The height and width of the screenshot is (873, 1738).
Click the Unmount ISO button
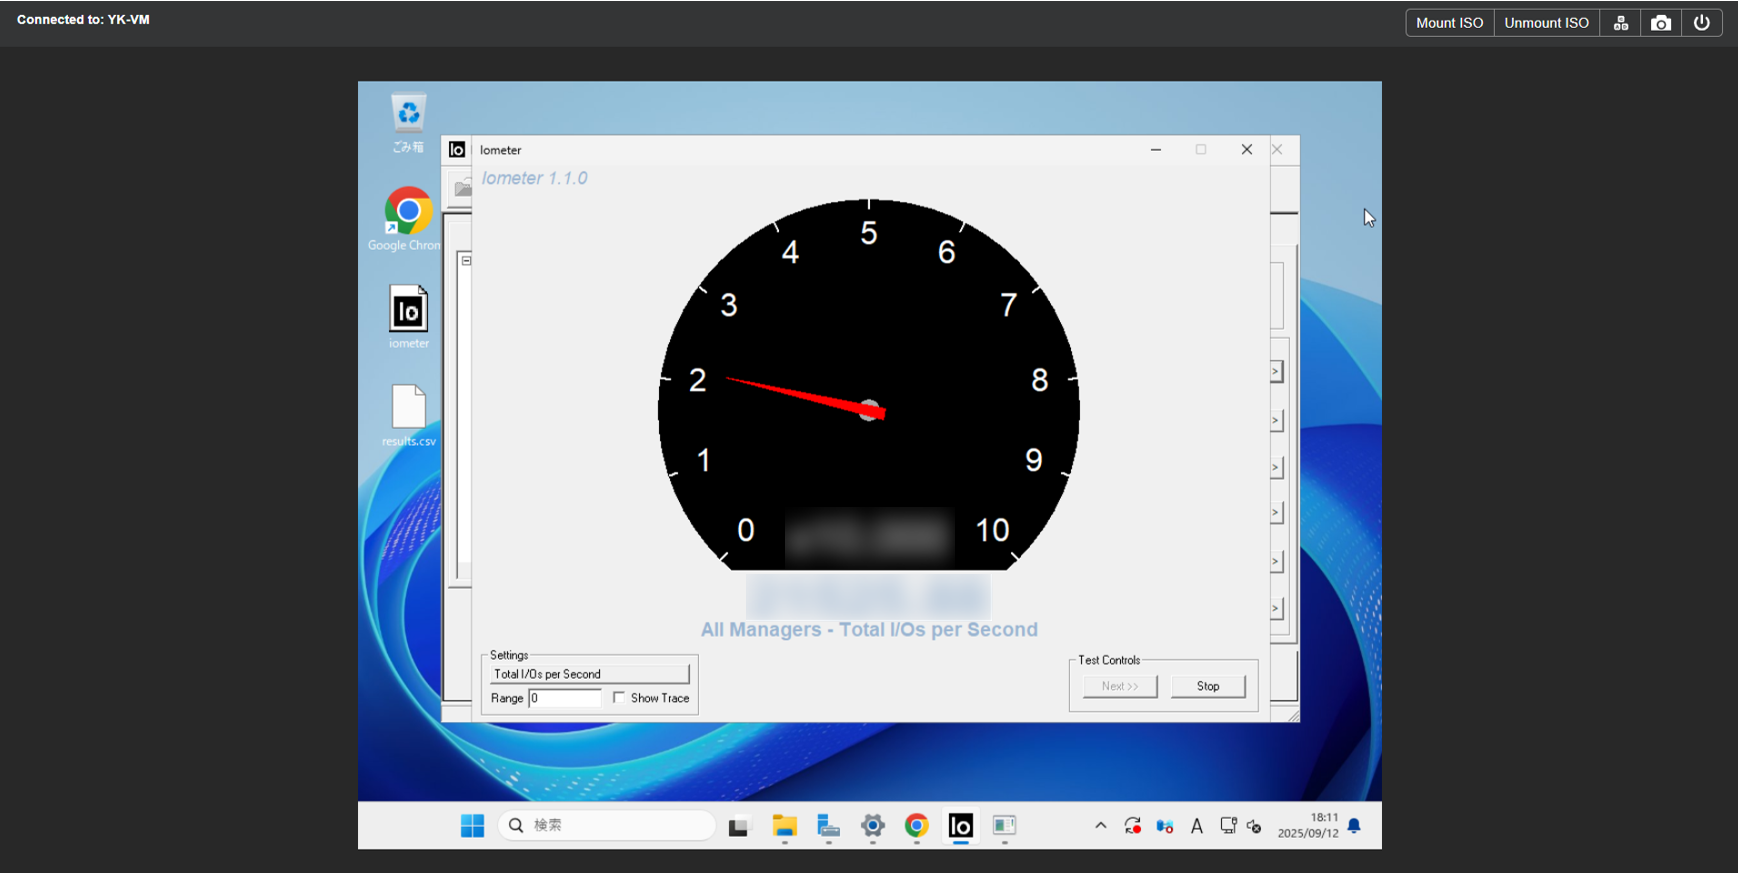[x=1546, y=23]
